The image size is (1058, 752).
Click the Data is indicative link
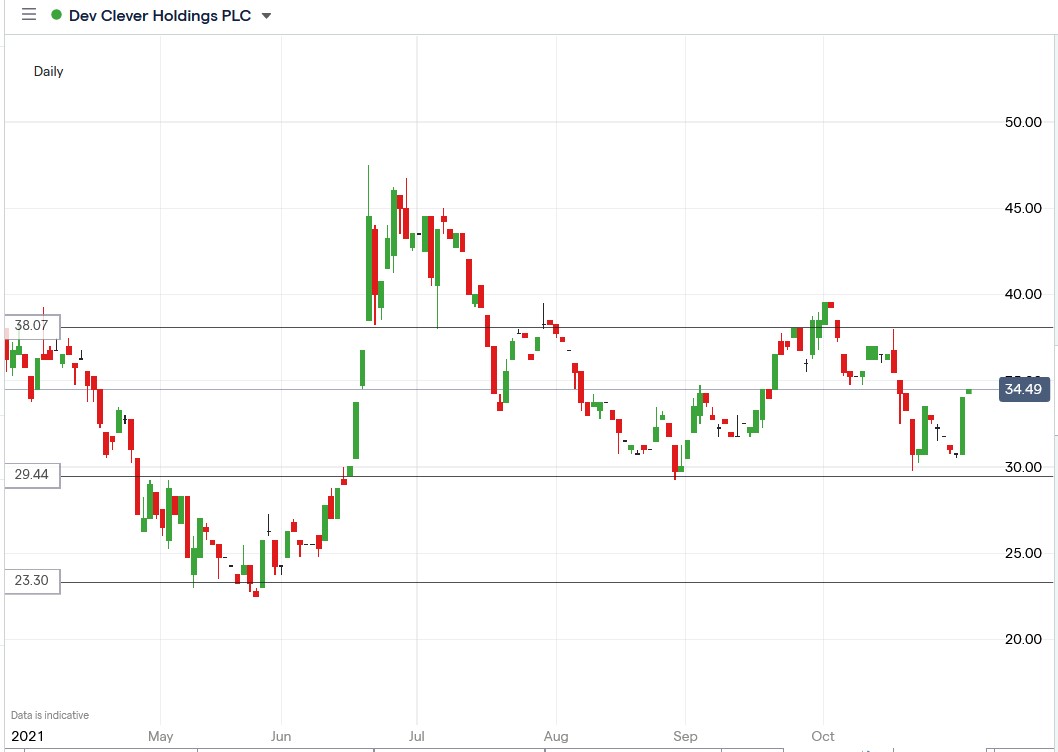click(x=48, y=714)
